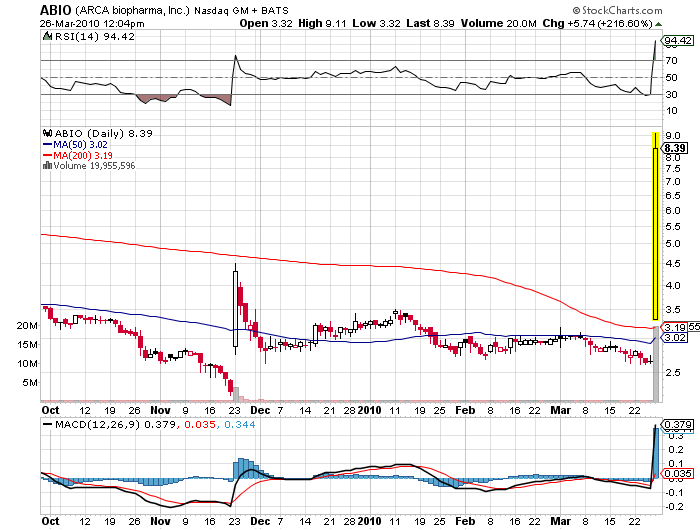Select the blue MA(50) line swatch in legend

click(x=47, y=144)
